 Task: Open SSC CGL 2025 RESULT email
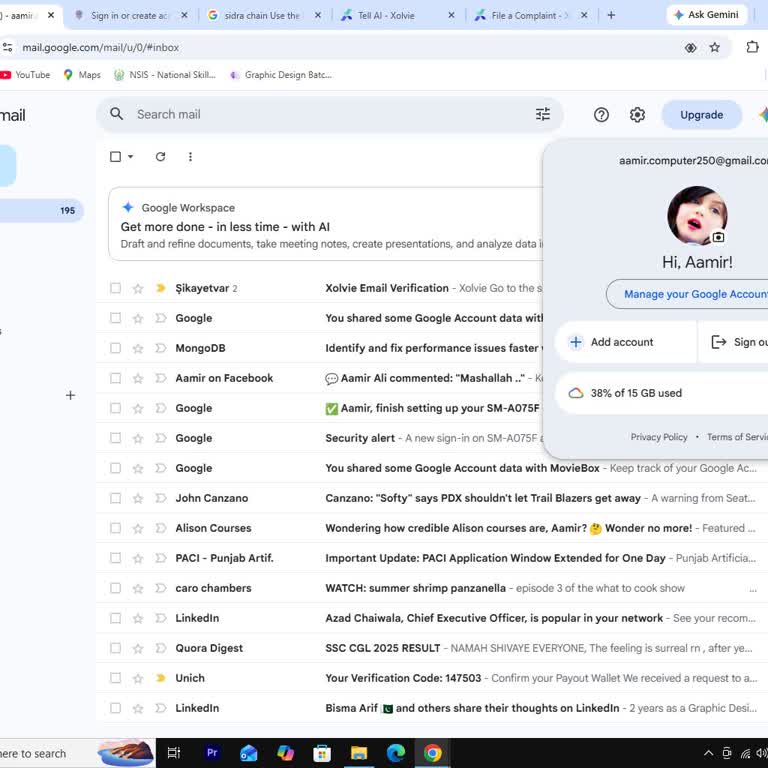(383, 648)
